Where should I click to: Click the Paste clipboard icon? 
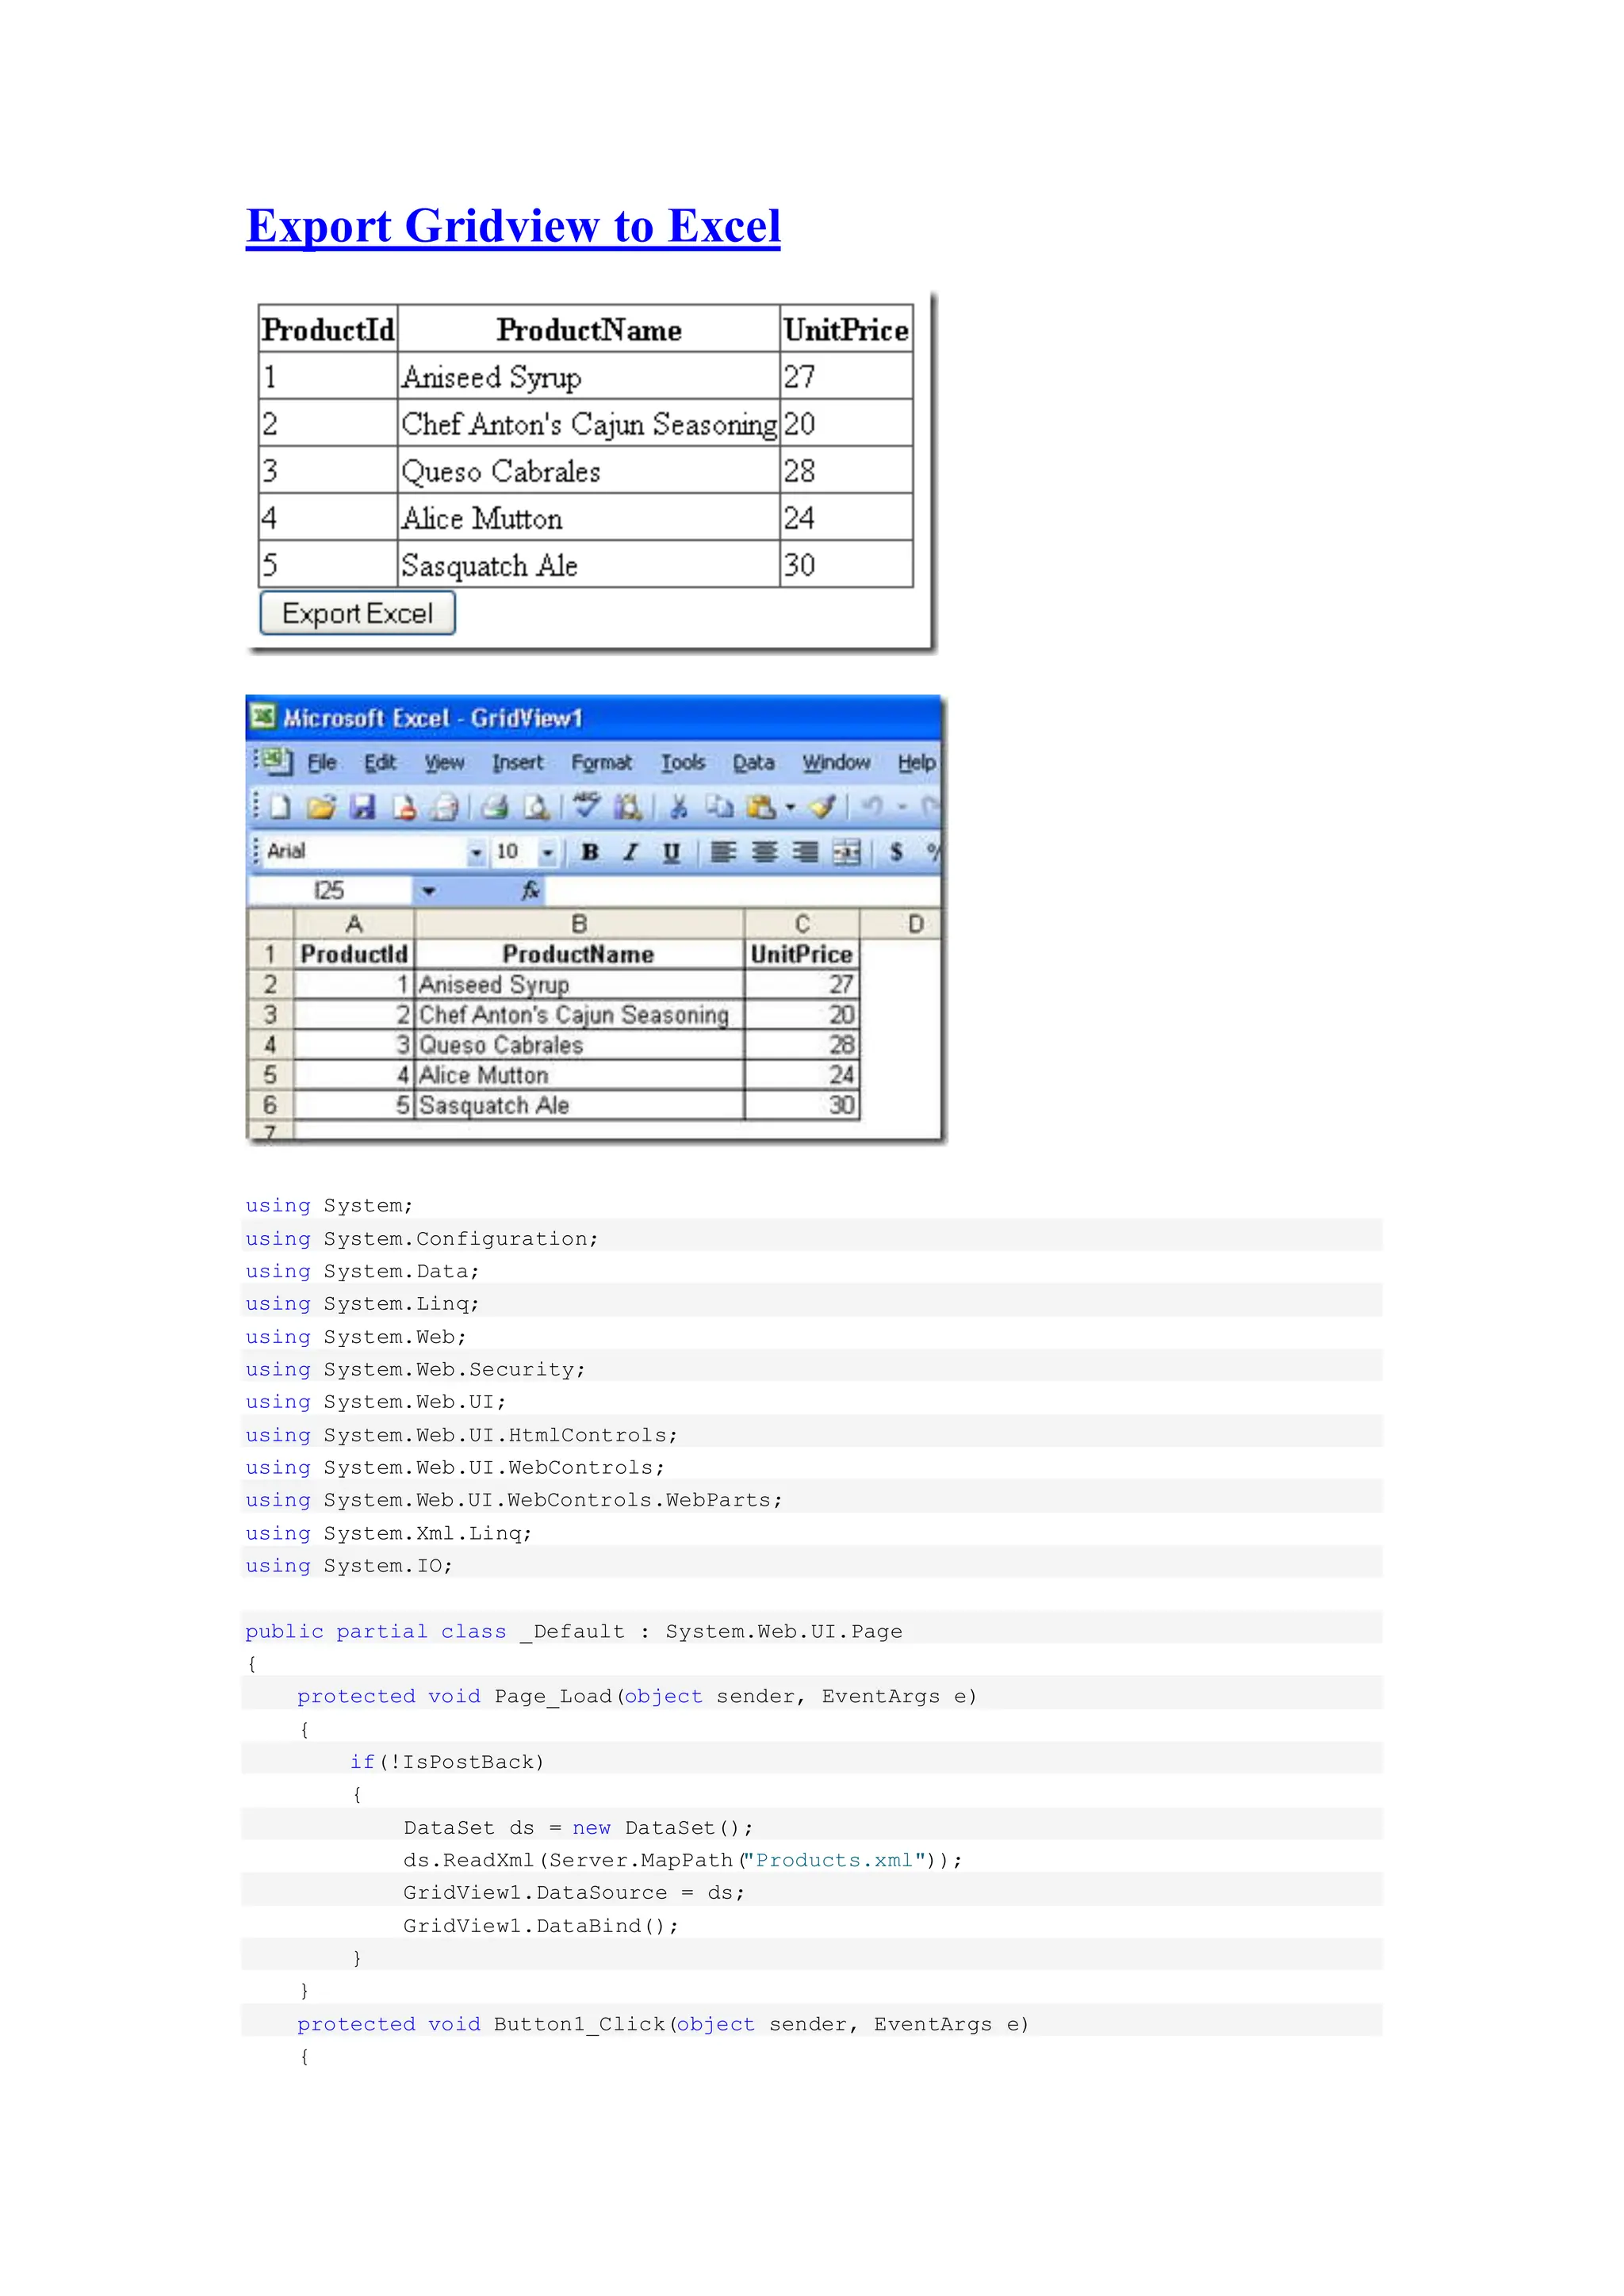[761, 806]
